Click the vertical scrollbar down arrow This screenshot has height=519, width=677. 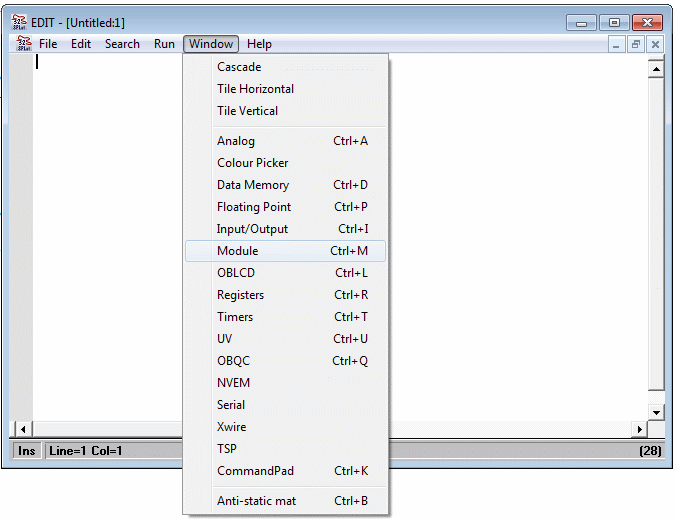coord(656,412)
